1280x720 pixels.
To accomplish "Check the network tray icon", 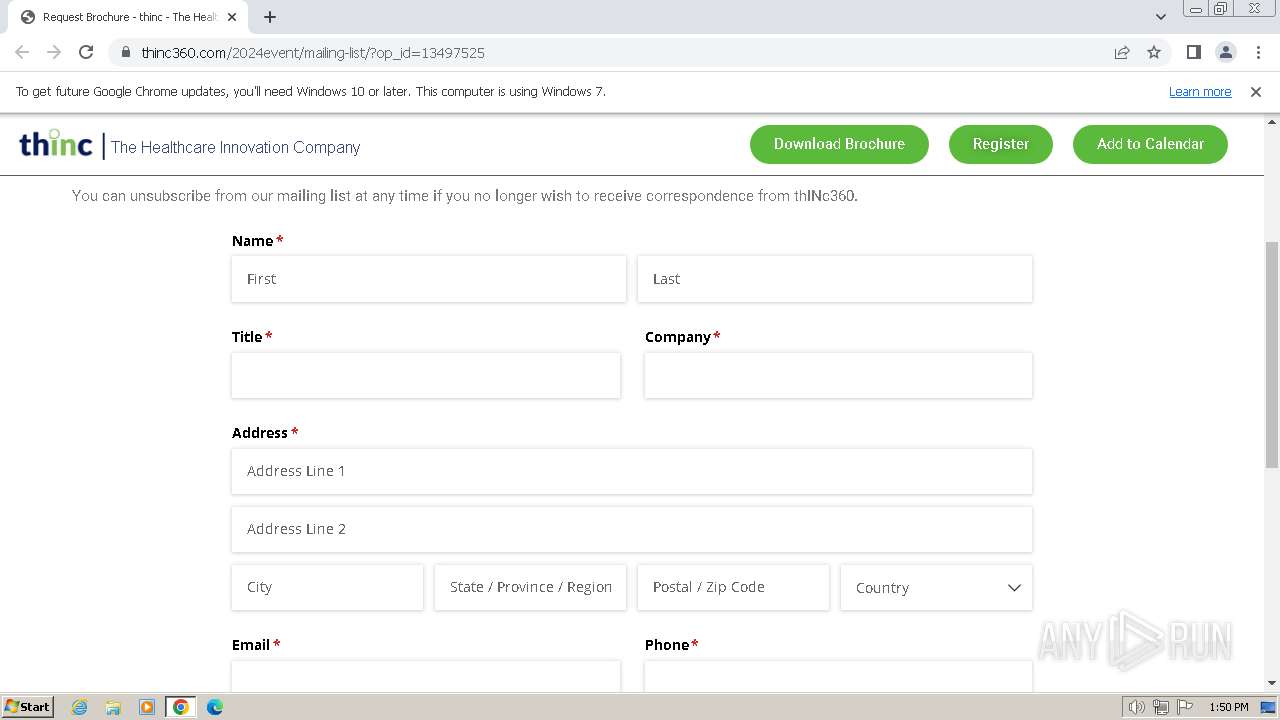I will click(1161, 707).
